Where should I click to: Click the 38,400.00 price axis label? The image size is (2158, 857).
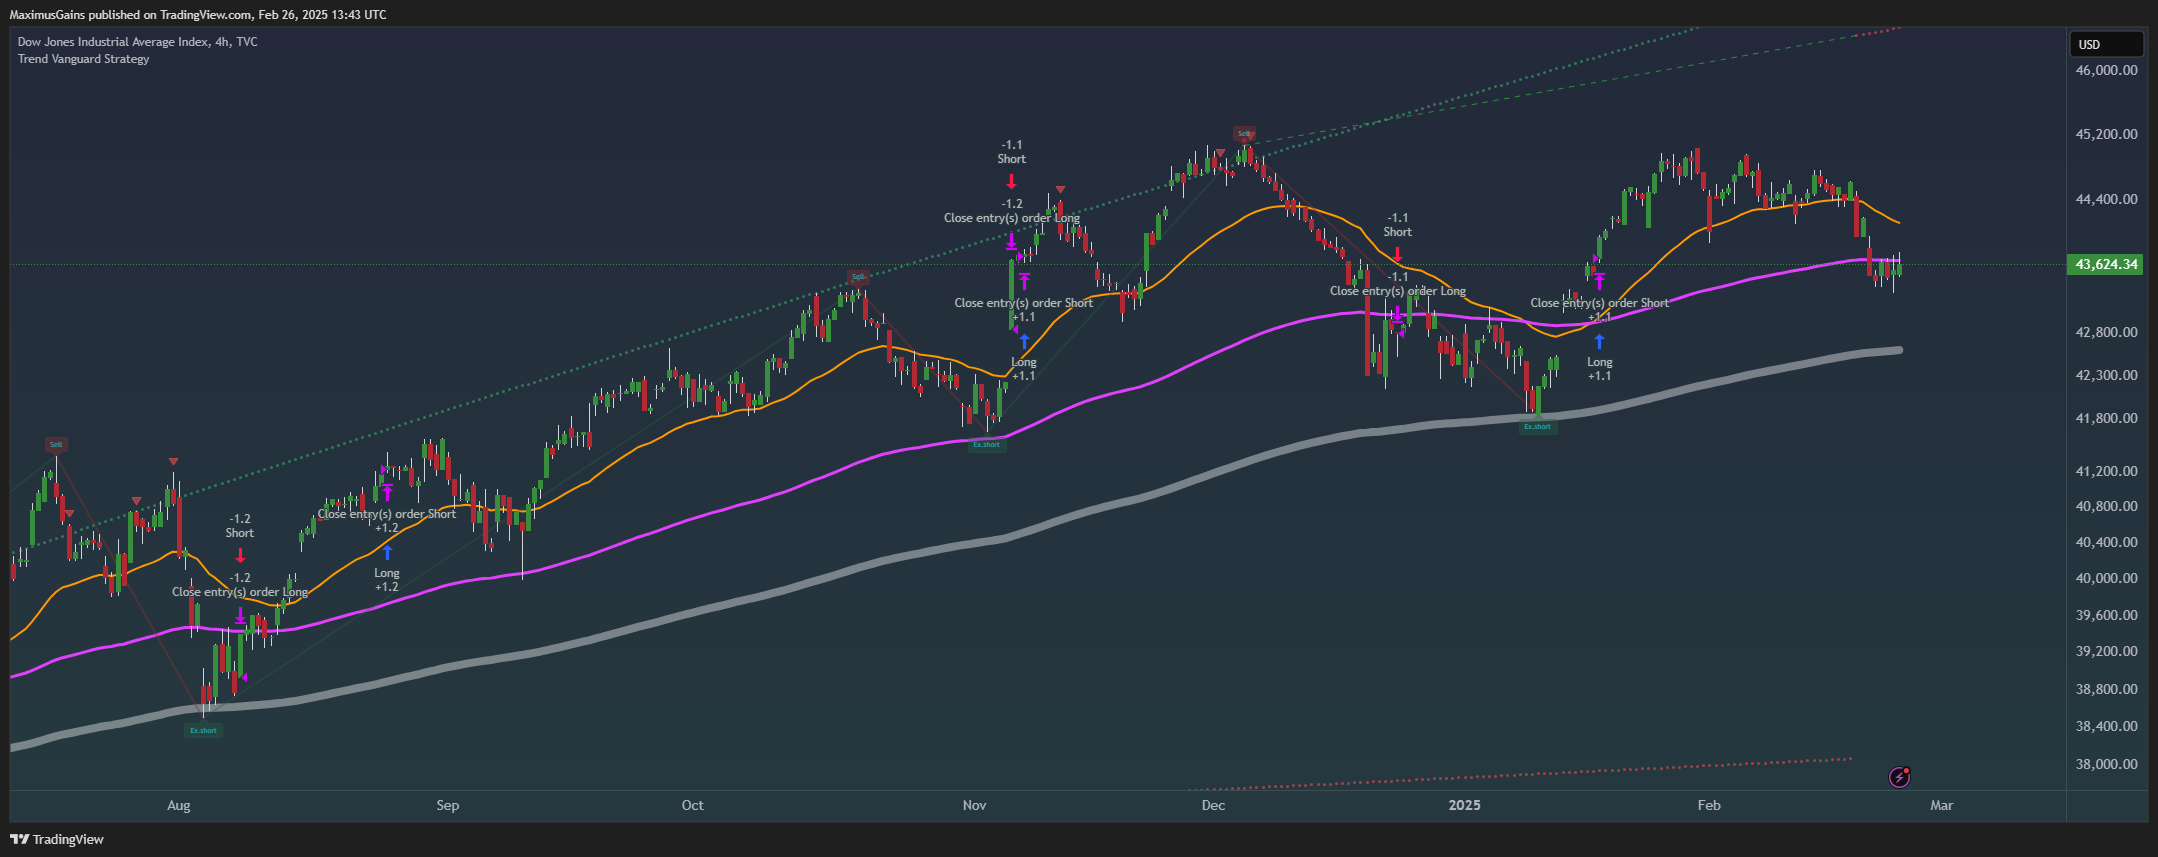[x=2107, y=726]
